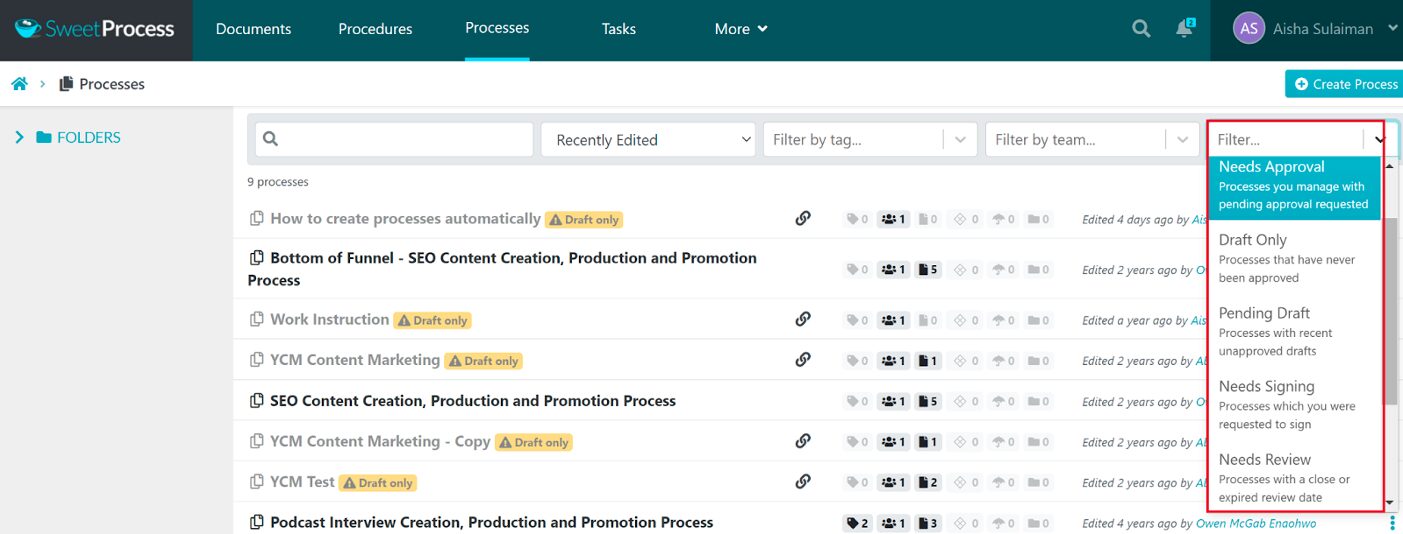
Task: Expand the FOLDERS tree
Action: point(19,138)
